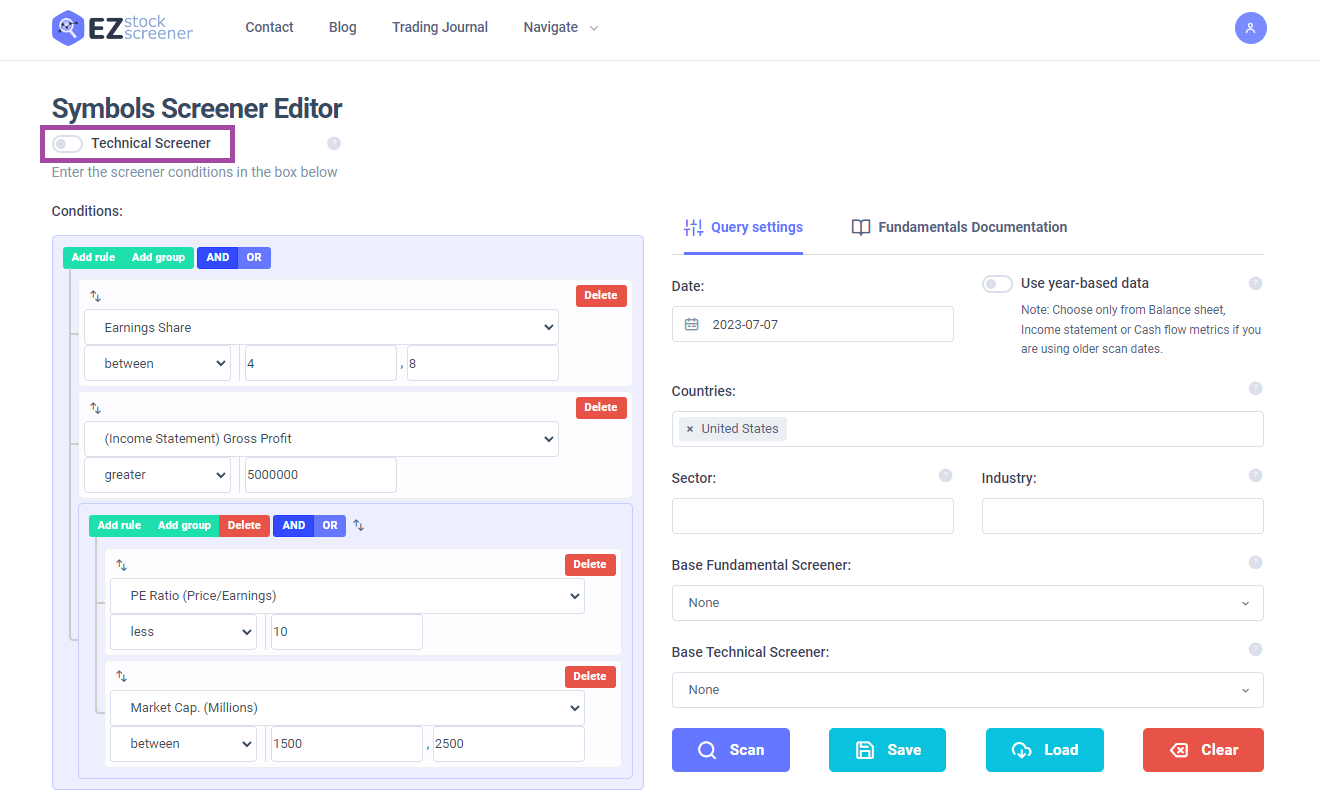Viewport: 1320px width, 805px height.
Task: Switch to Query settings tab
Action: click(x=743, y=227)
